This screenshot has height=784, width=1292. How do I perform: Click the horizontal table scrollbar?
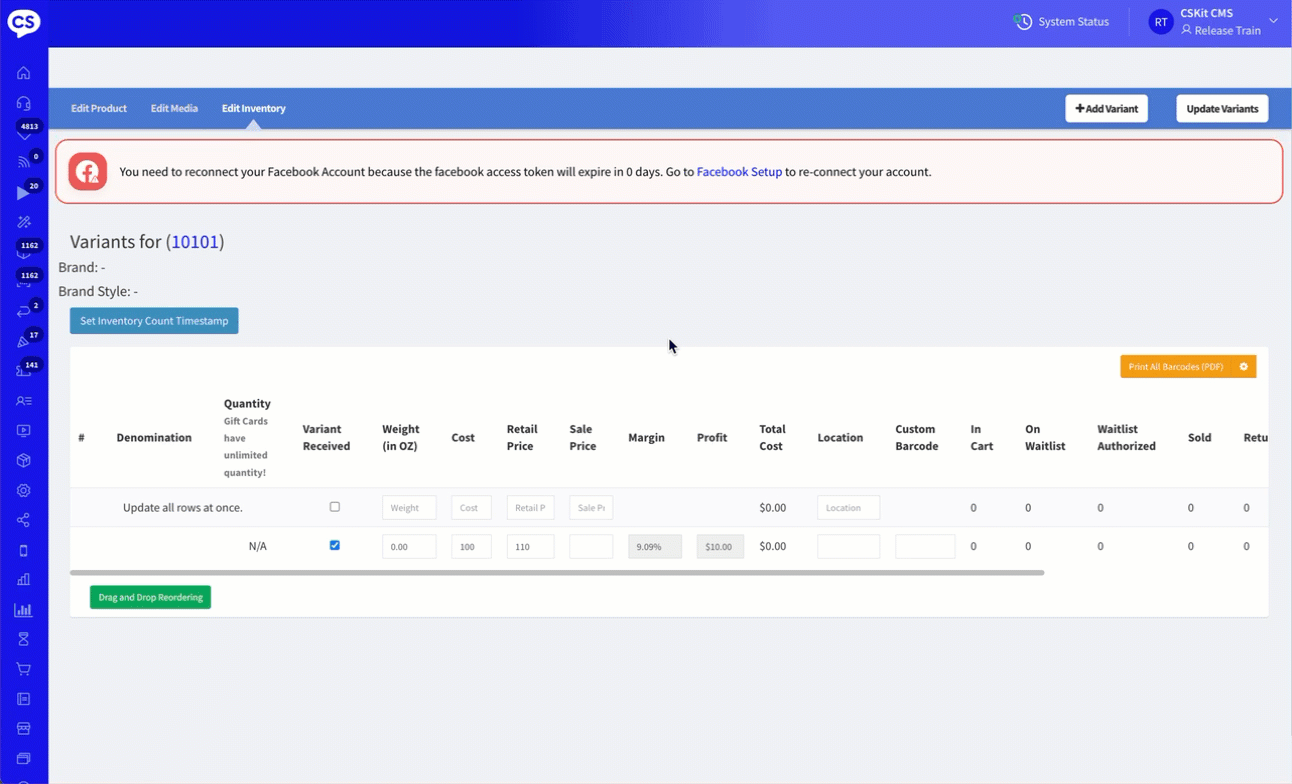pos(557,573)
